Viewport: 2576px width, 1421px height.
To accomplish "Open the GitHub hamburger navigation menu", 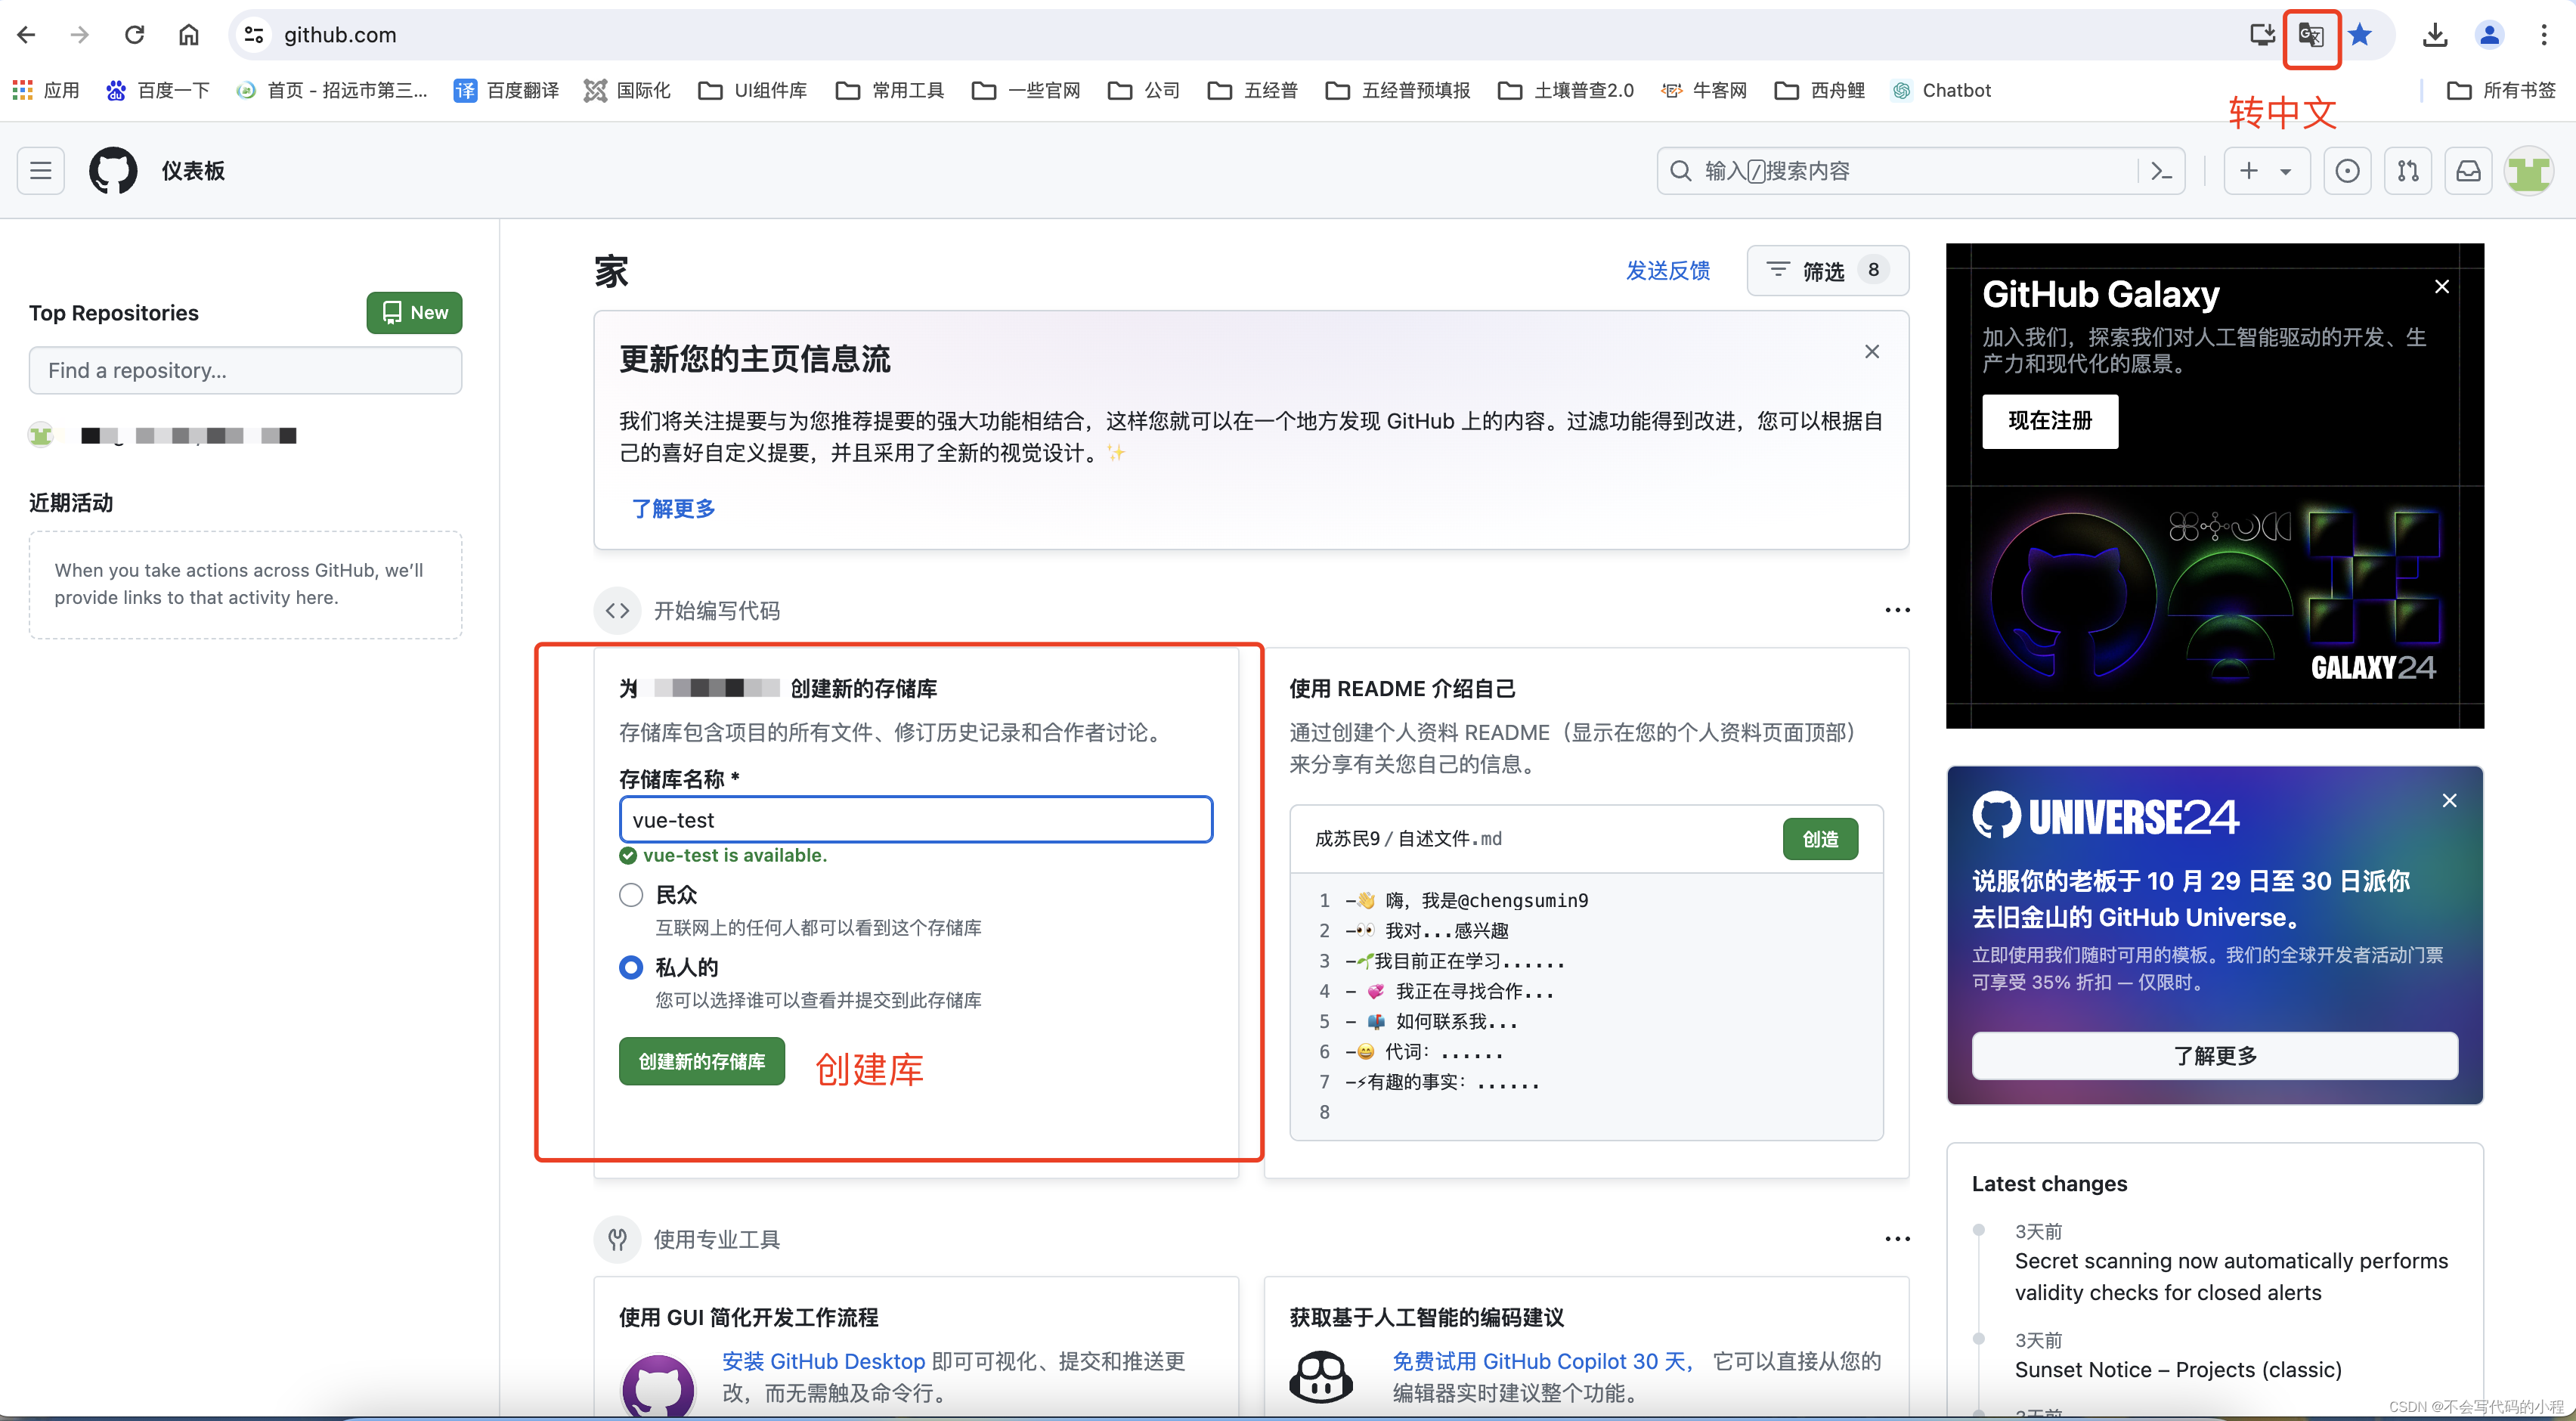I will (41, 171).
